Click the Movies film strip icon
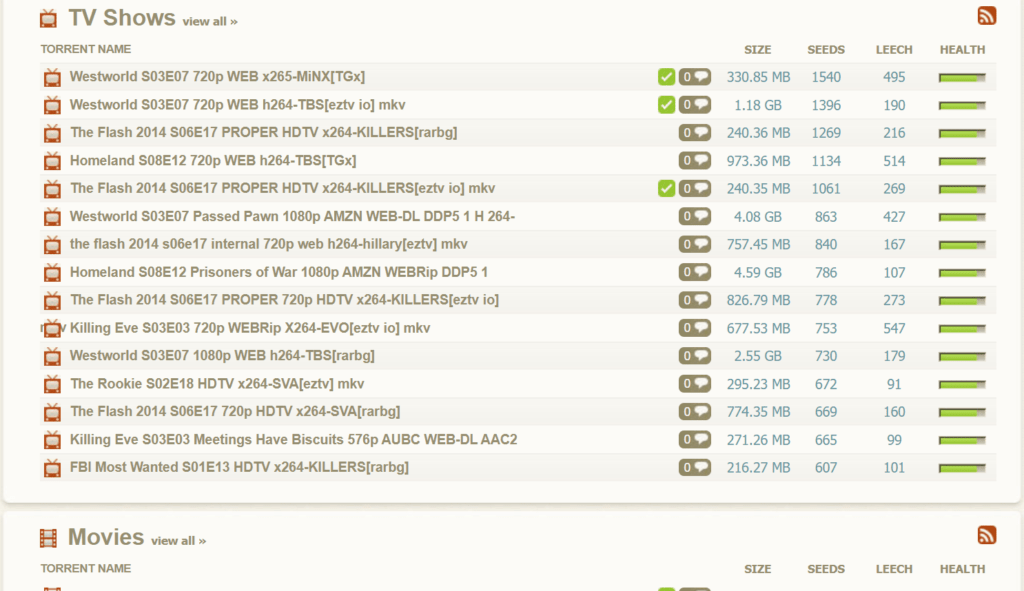The width and height of the screenshot is (1024, 591). pyautogui.click(x=48, y=538)
